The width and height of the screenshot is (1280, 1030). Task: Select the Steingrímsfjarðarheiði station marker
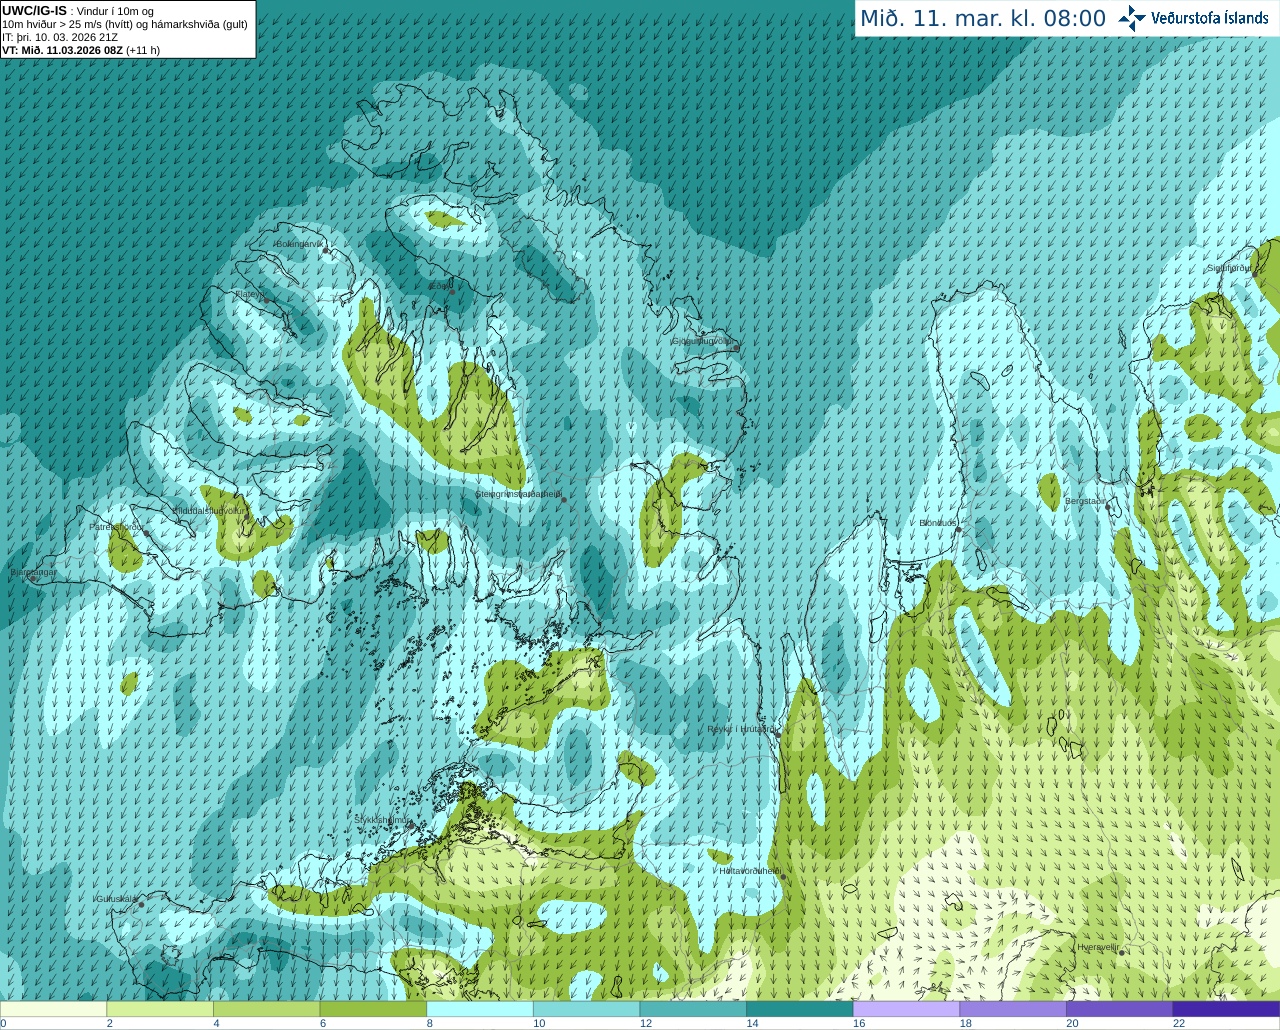[564, 500]
